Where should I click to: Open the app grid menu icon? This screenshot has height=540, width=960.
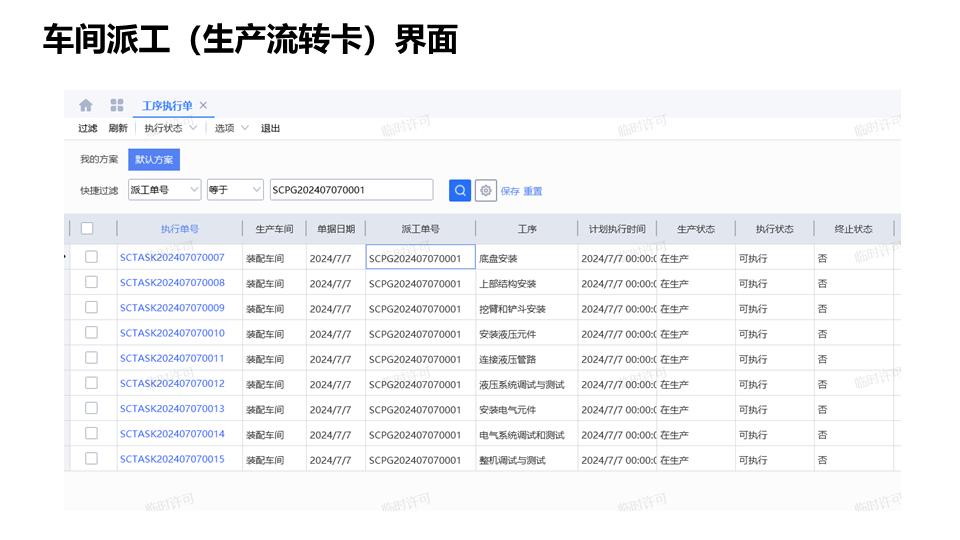click(x=117, y=105)
